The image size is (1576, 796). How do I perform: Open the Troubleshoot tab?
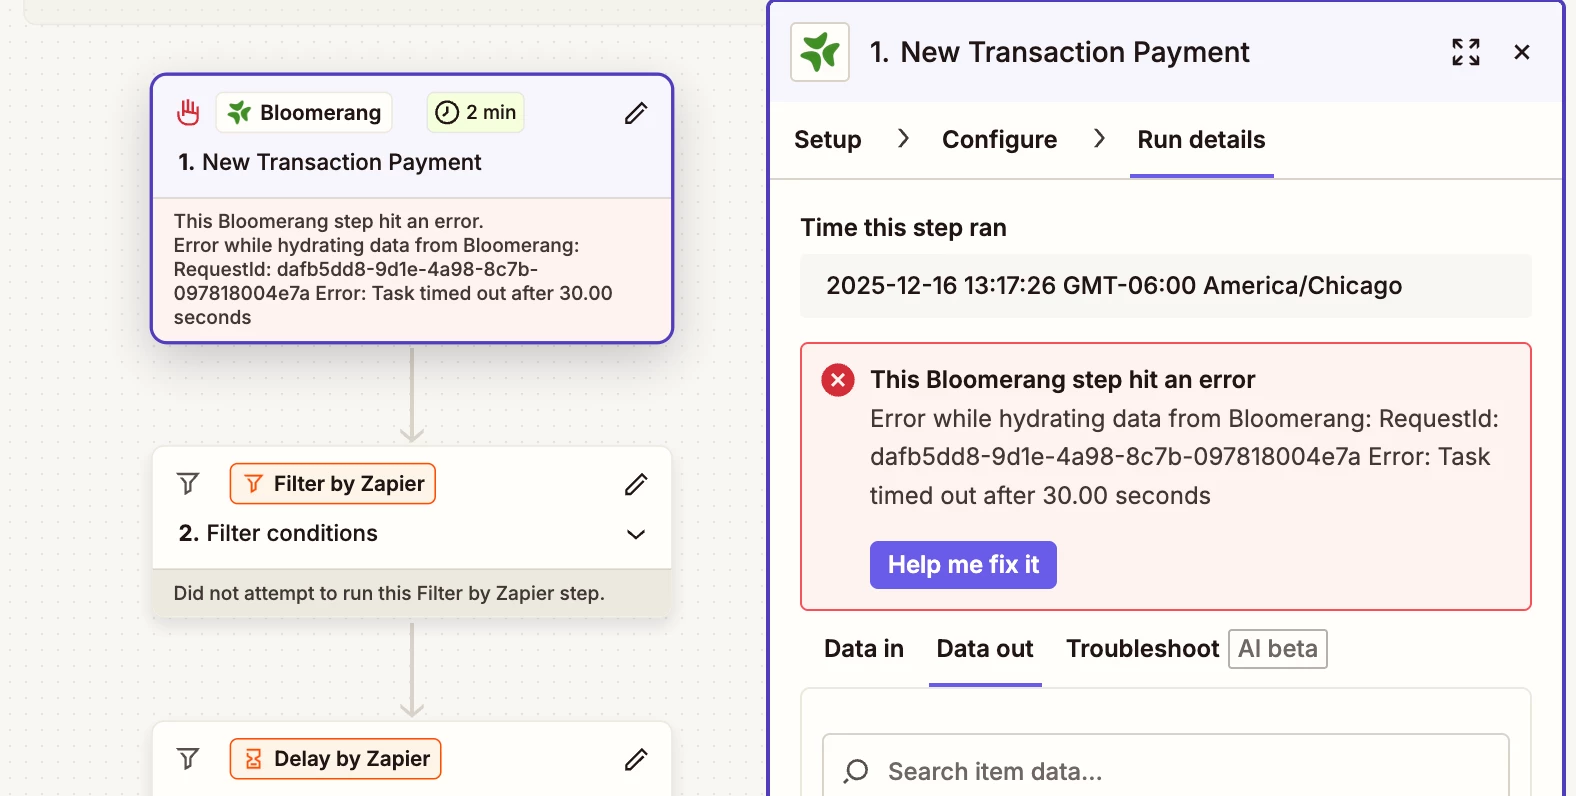pos(1143,649)
